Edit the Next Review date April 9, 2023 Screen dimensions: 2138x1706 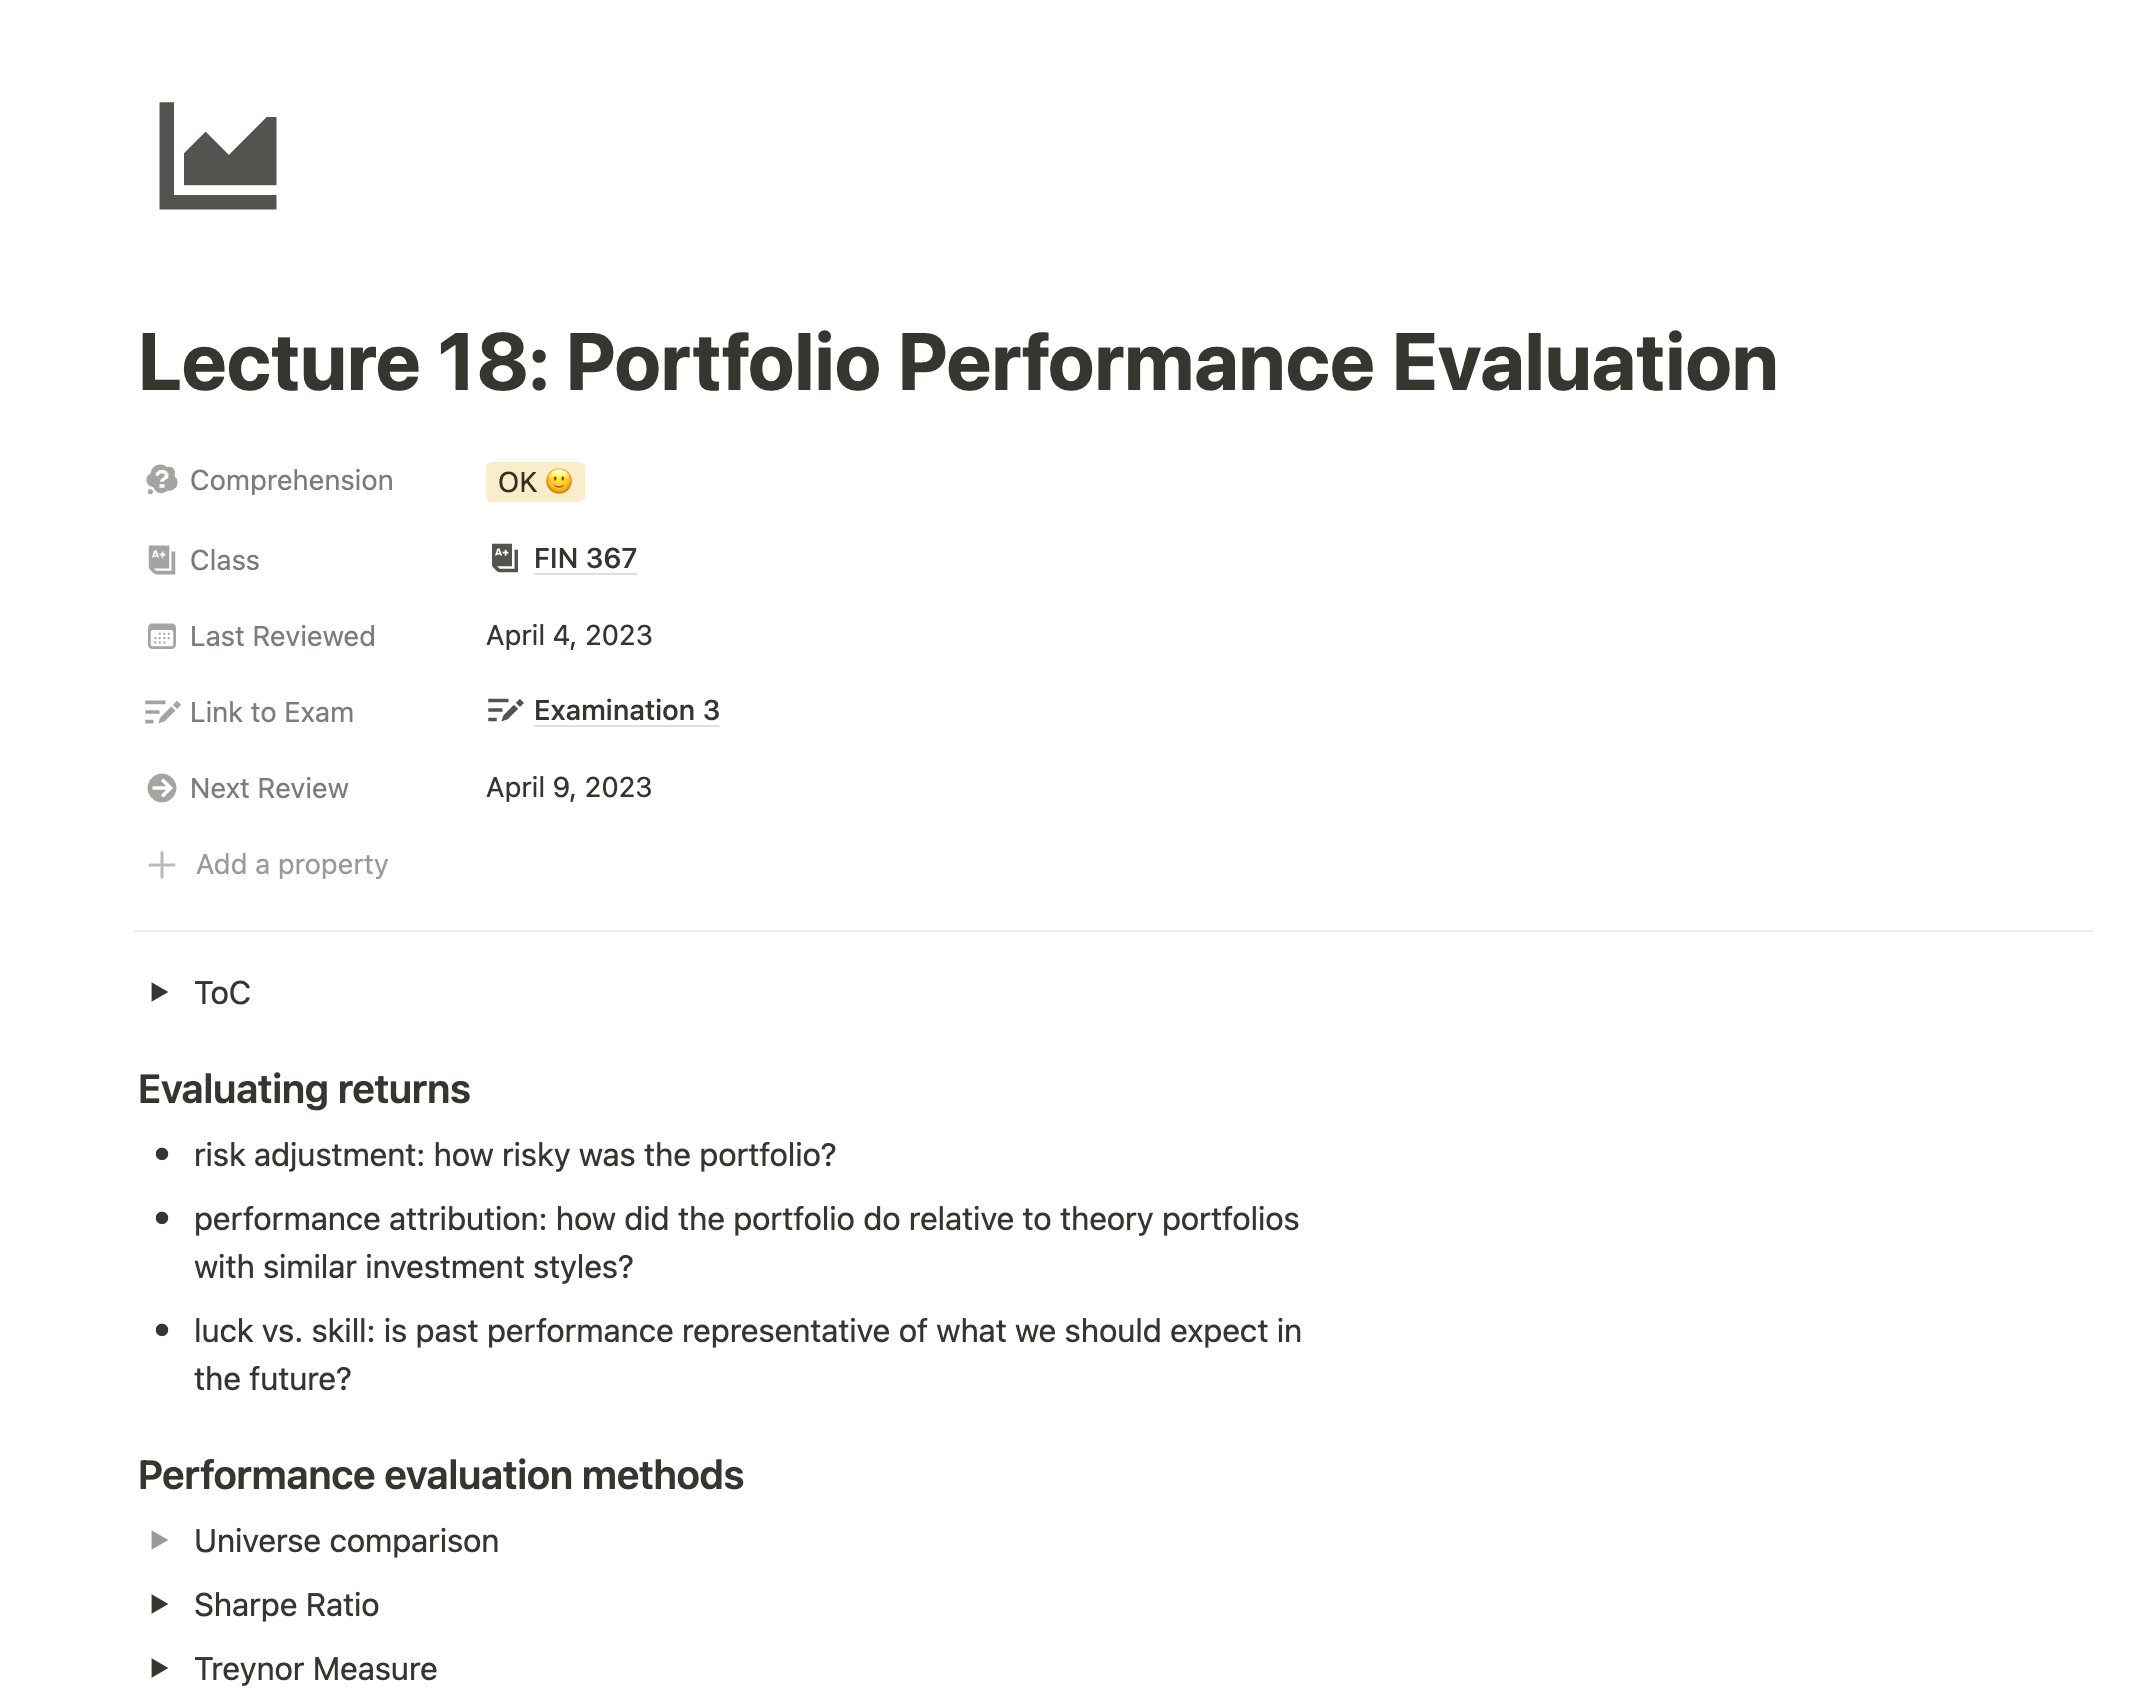point(569,788)
